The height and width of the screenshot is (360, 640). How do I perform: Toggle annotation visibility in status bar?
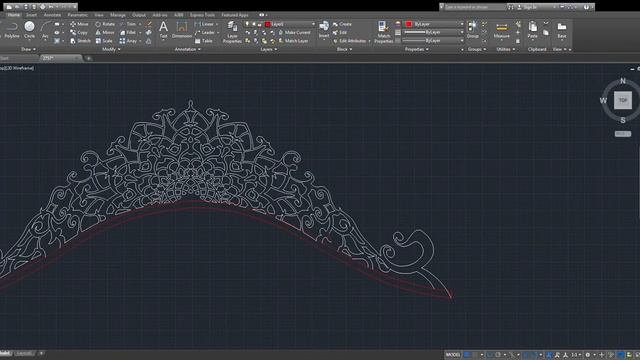tap(549, 355)
